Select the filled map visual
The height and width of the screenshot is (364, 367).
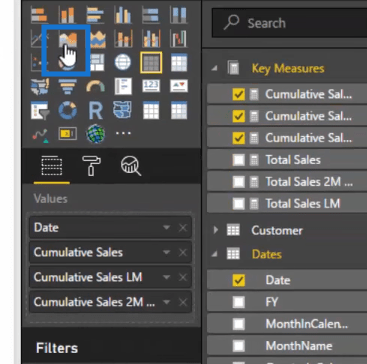39,86
